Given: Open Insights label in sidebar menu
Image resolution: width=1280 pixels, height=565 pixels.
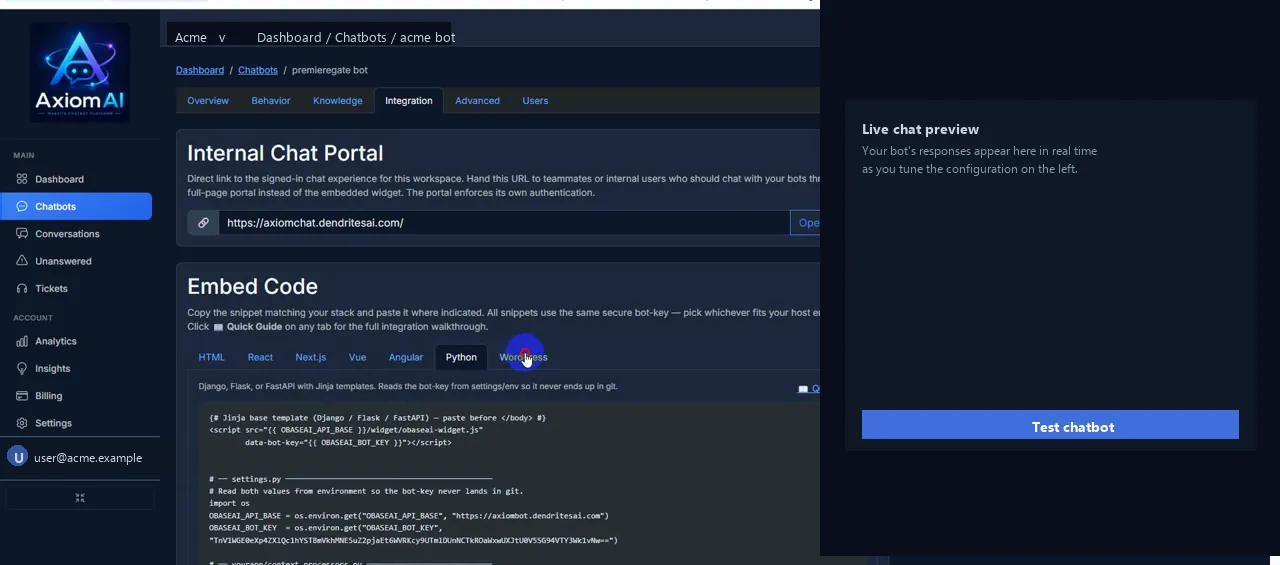Looking at the screenshot, I should [53, 368].
